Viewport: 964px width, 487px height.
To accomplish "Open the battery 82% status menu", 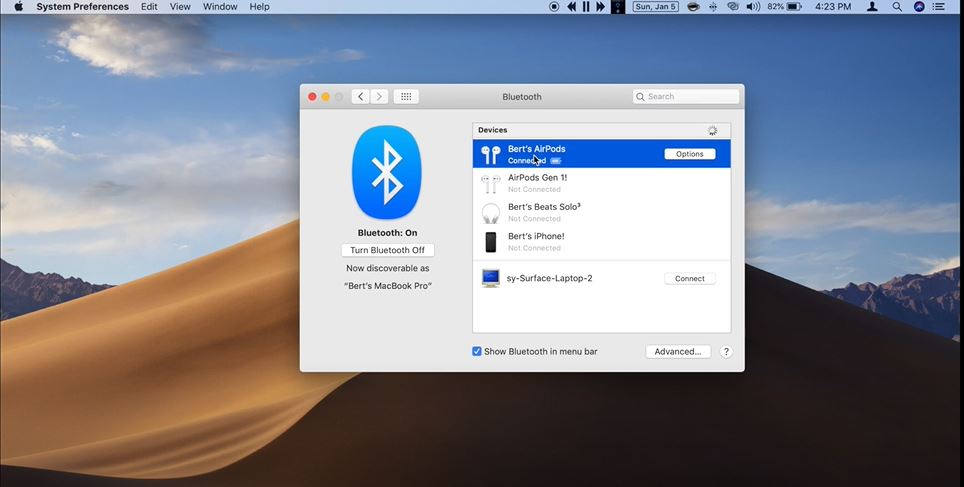I will click(x=784, y=7).
